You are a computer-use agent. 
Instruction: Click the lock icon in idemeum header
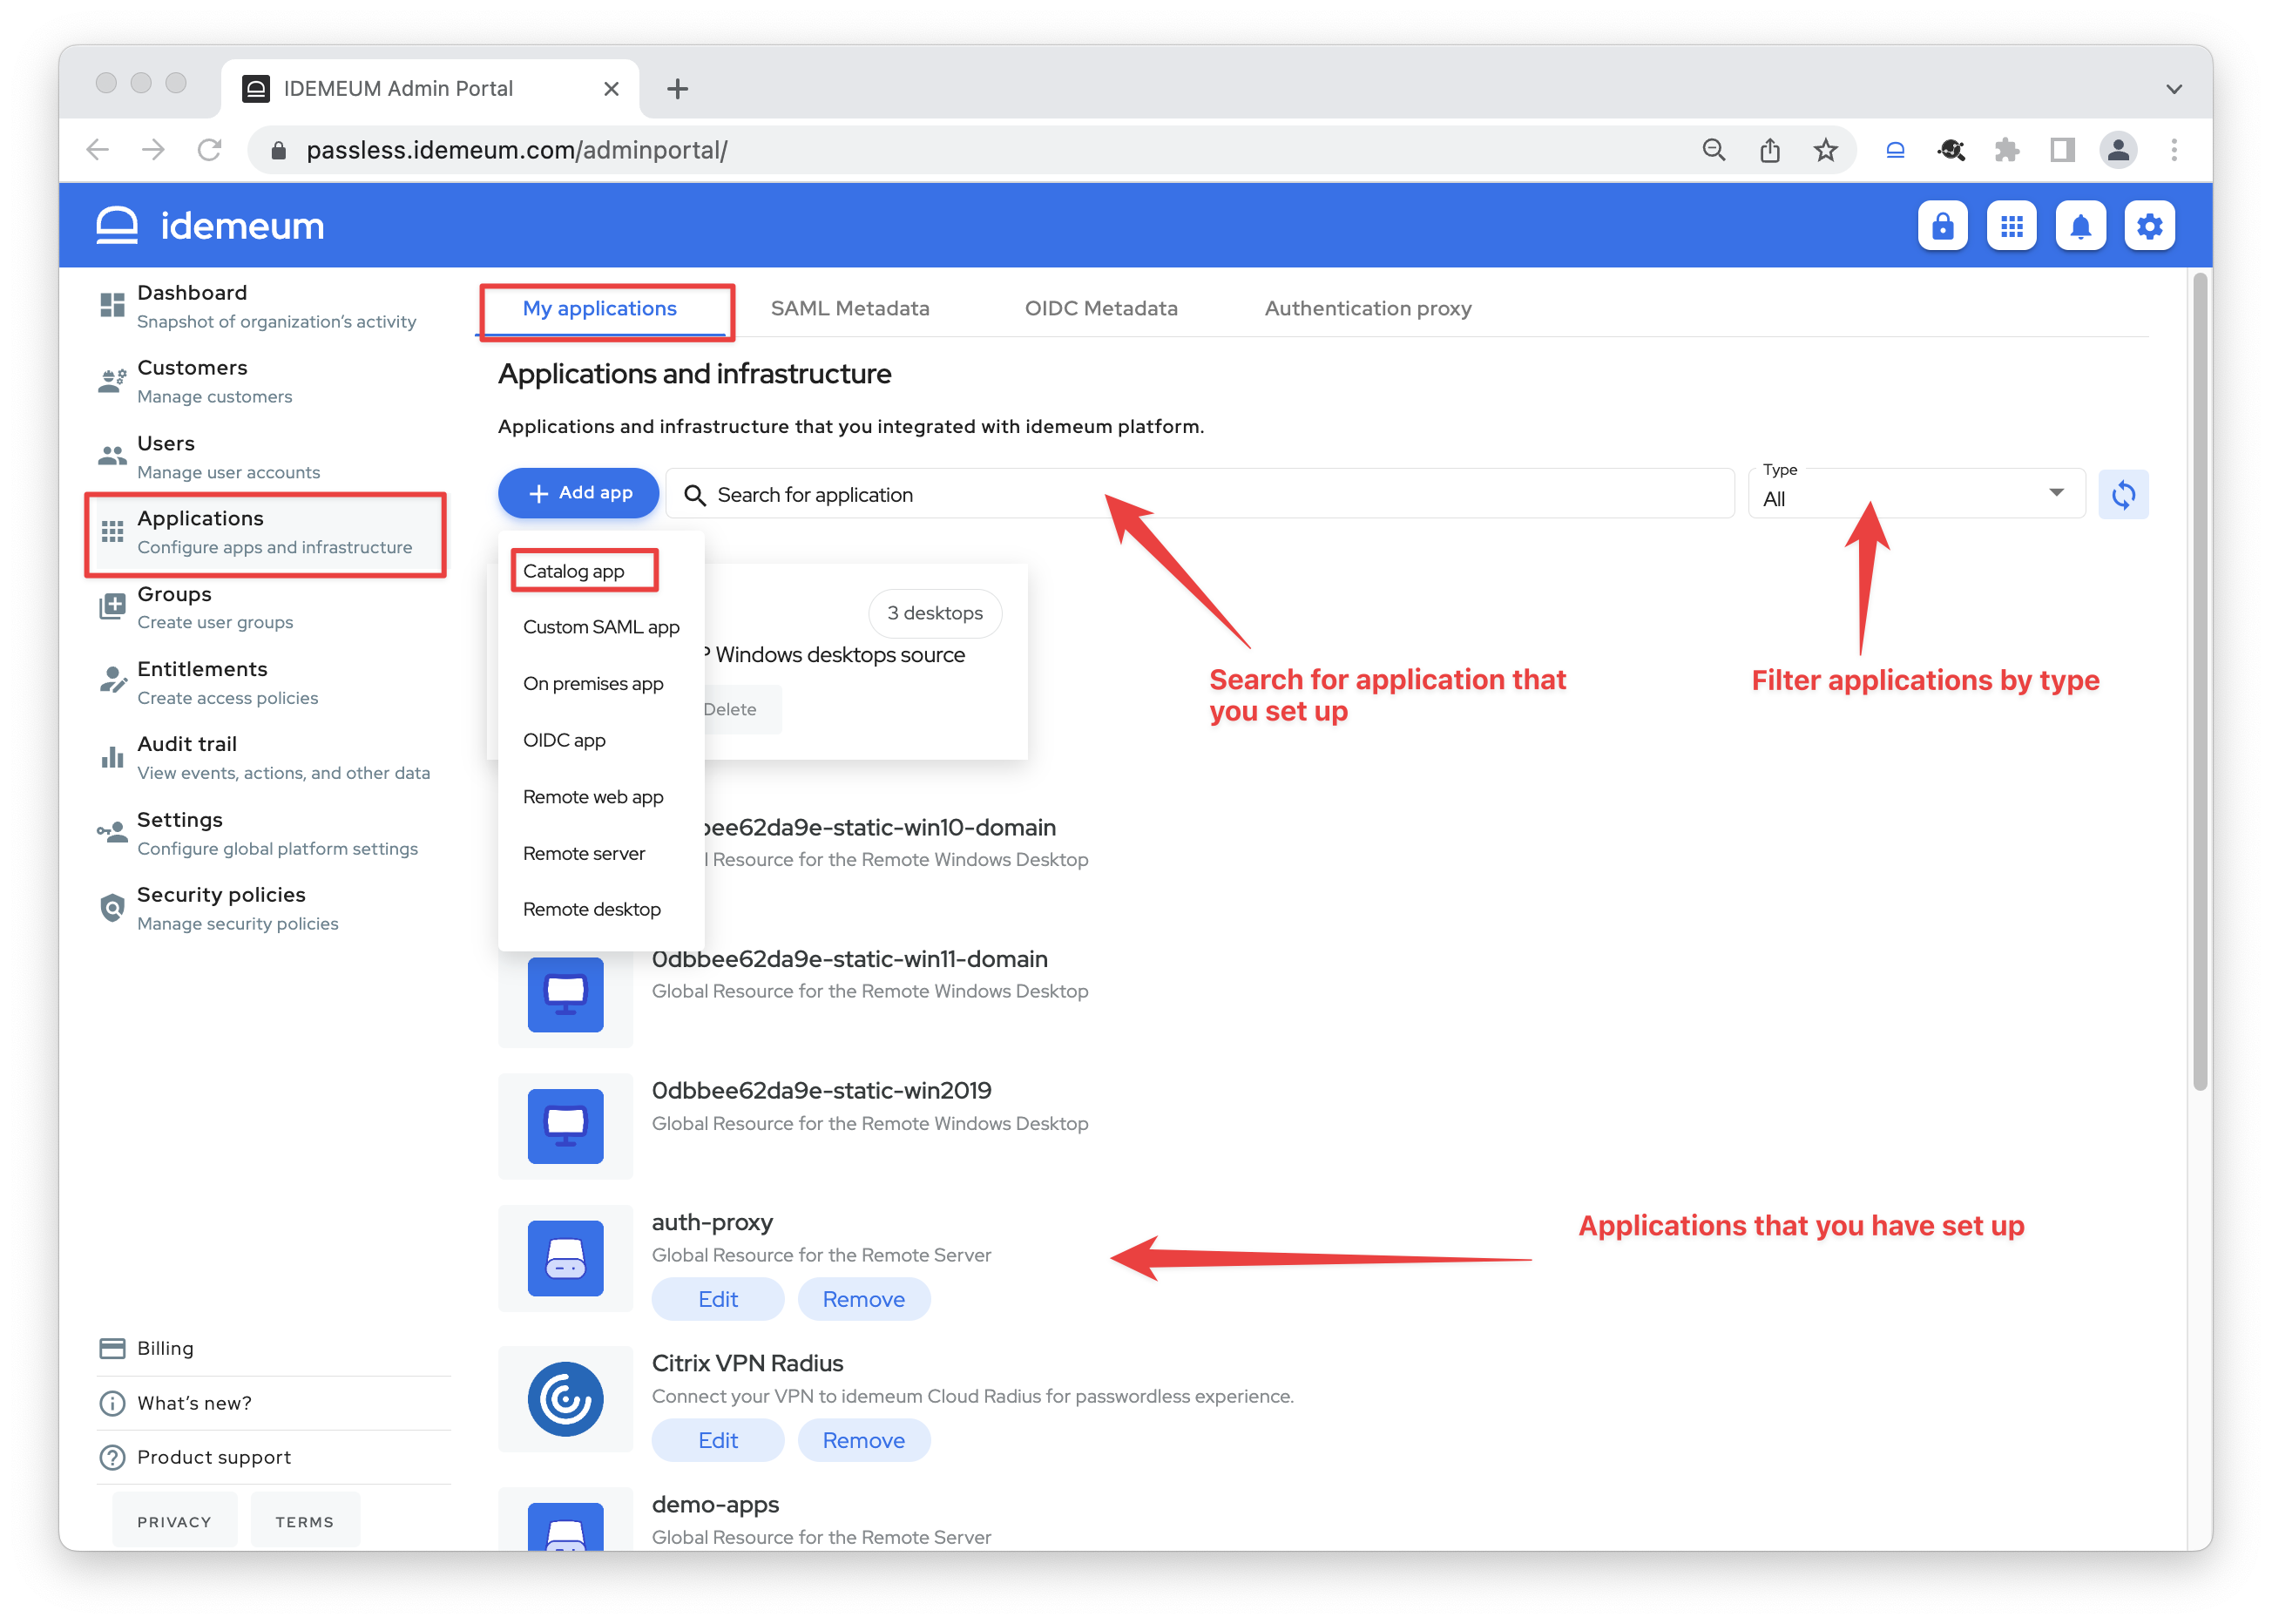click(x=1942, y=226)
